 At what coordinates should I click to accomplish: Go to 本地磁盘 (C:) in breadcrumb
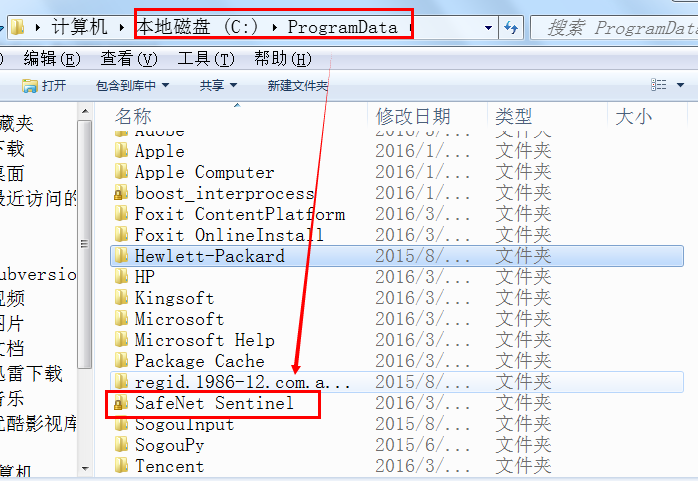[x=198, y=27]
